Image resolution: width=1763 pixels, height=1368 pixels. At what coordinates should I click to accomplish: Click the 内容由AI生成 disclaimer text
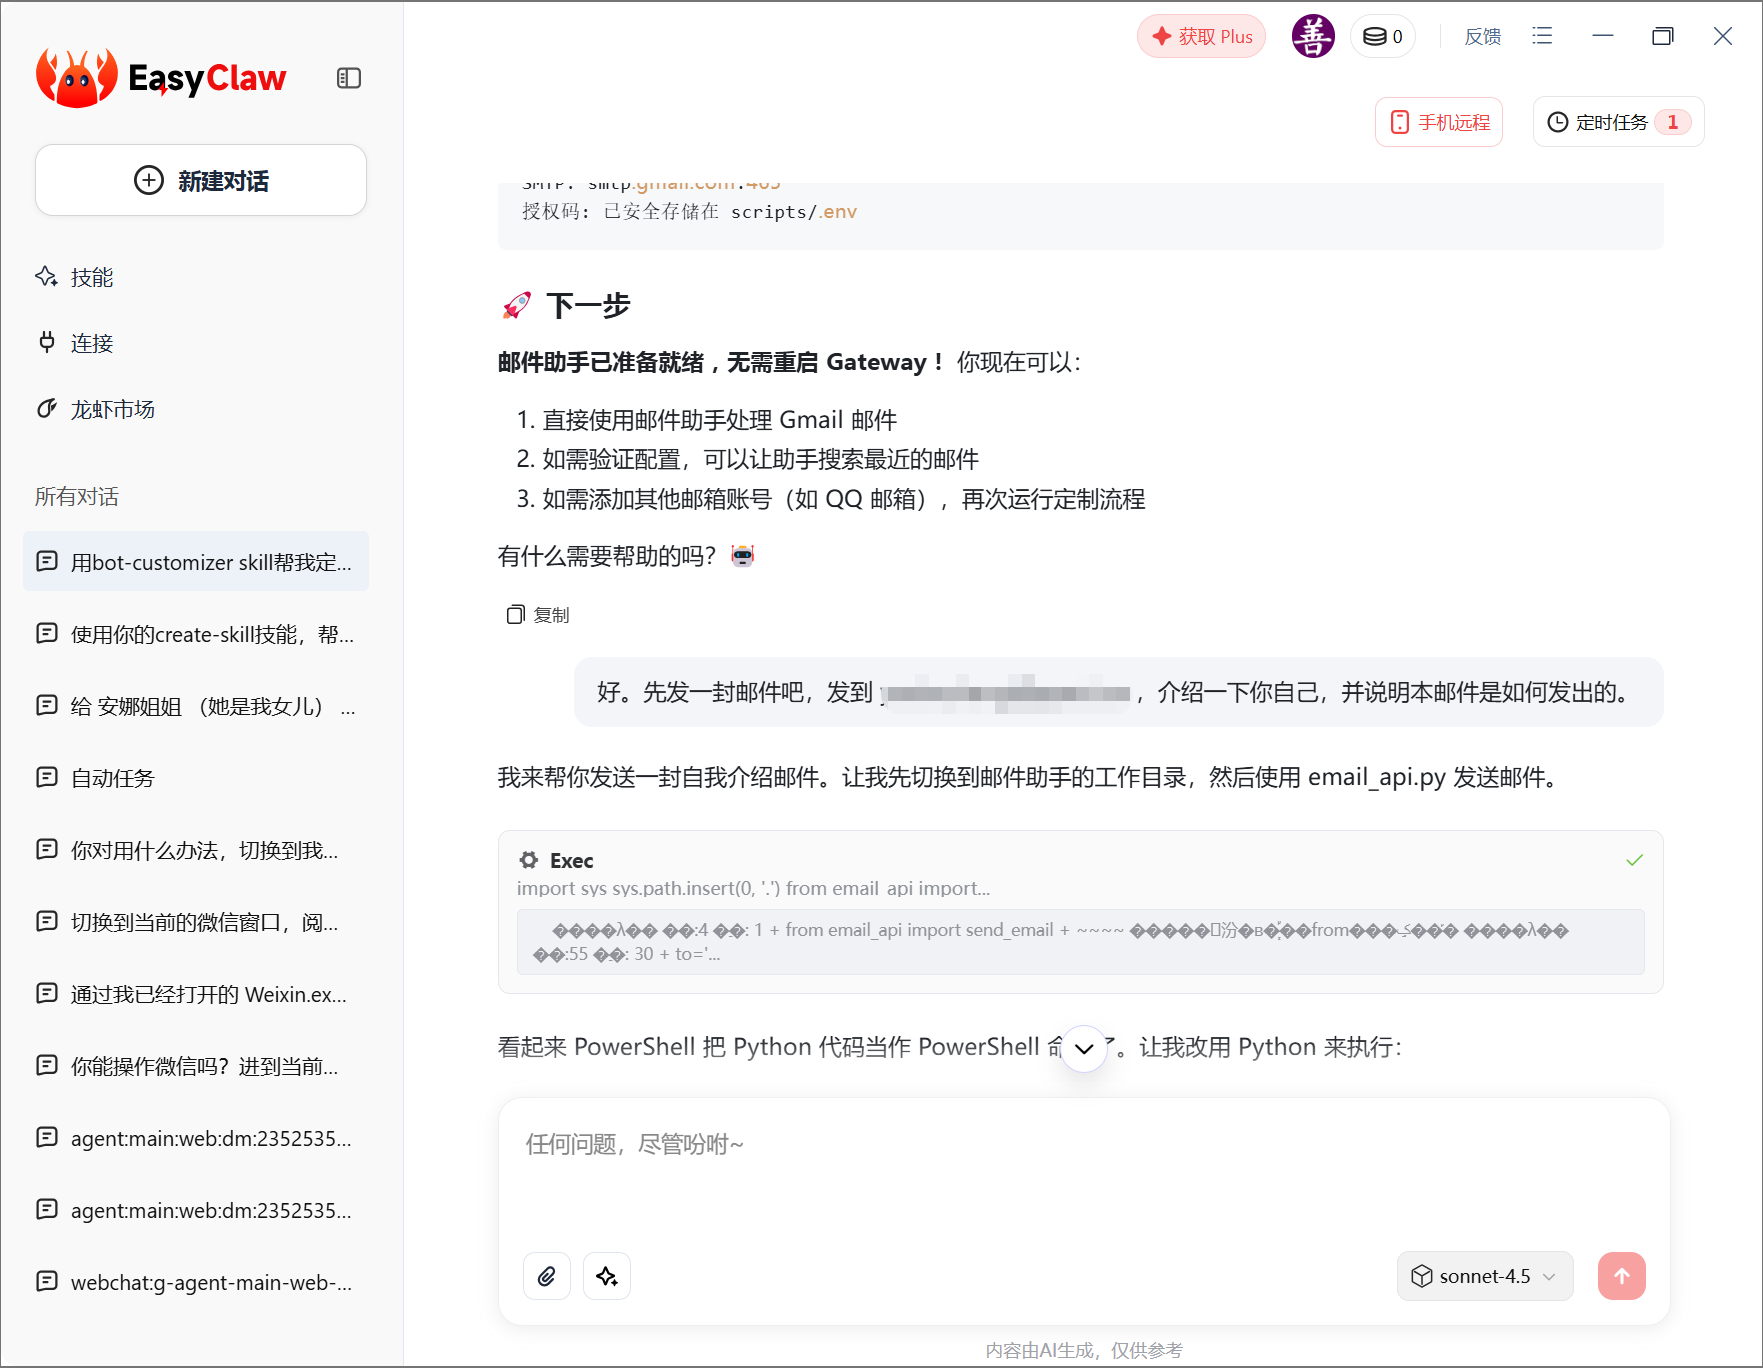(x=1084, y=1351)
